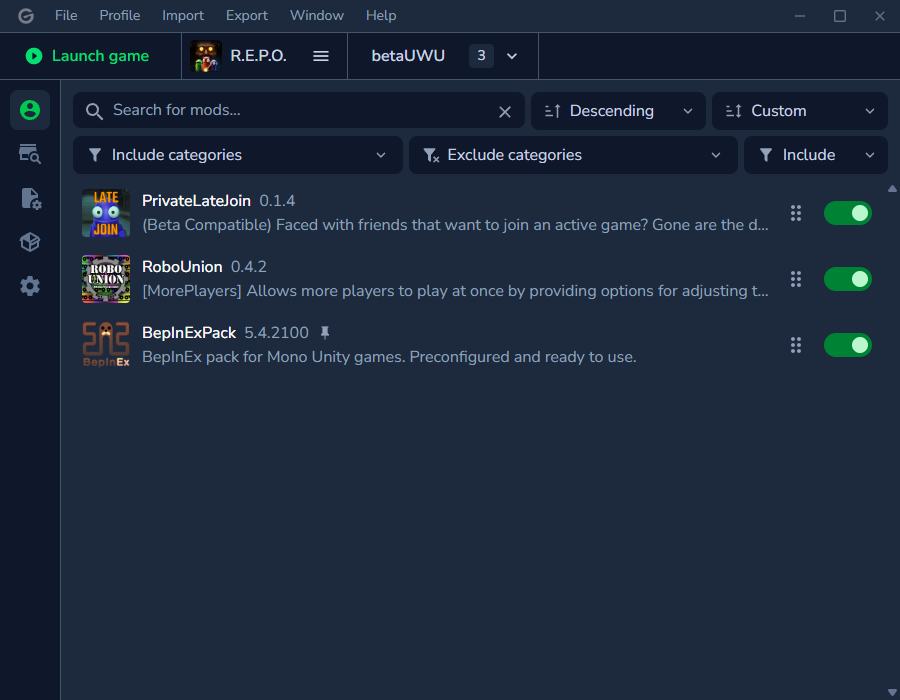Disable the PrivateLateJoin mod toggle

848,213
